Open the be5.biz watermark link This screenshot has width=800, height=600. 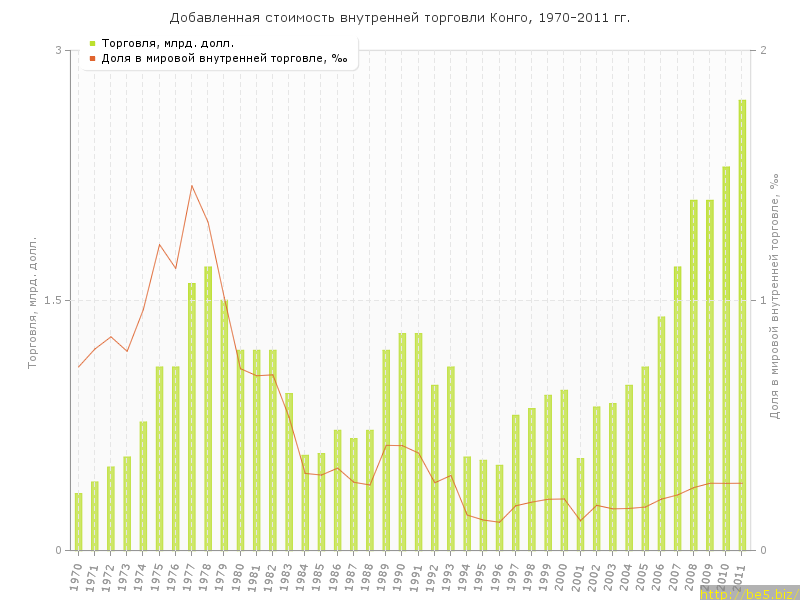(x=748, y=593)
